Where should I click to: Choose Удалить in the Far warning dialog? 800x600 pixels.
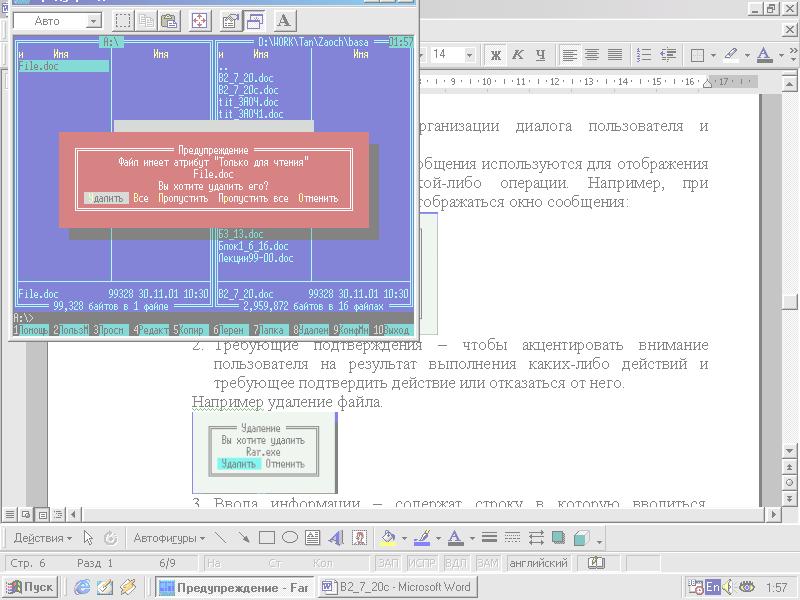[106, 198]
